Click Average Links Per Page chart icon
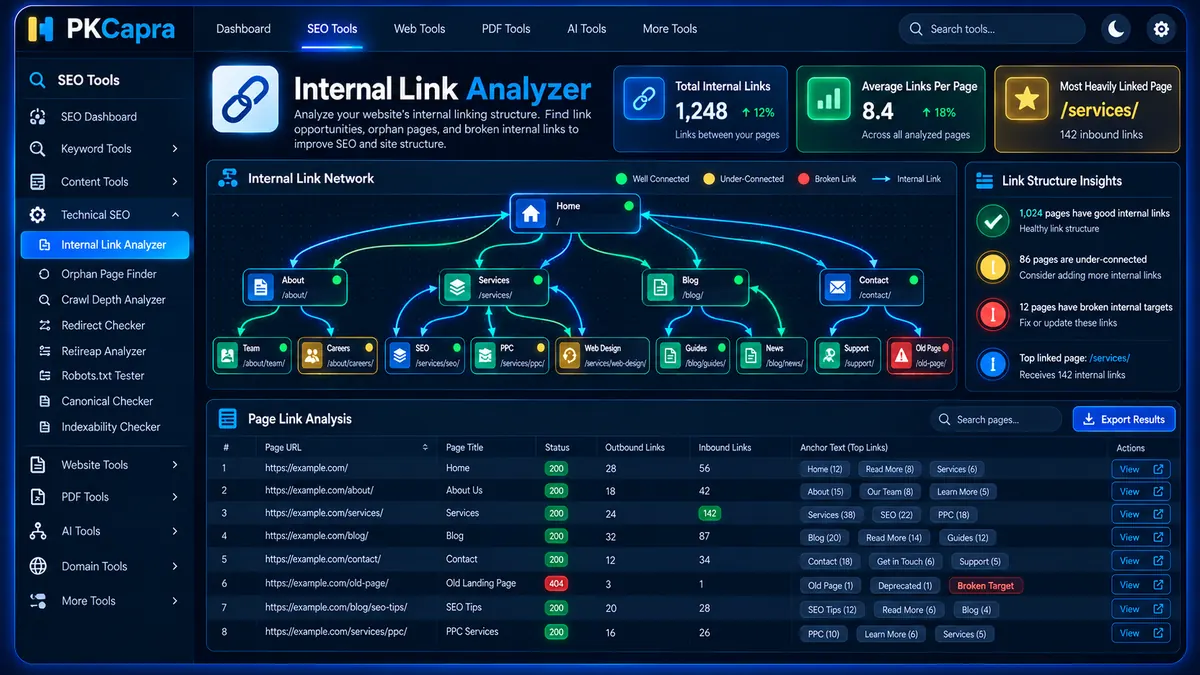The height and width of the screenshot is (675, 1200). point(827,98)
